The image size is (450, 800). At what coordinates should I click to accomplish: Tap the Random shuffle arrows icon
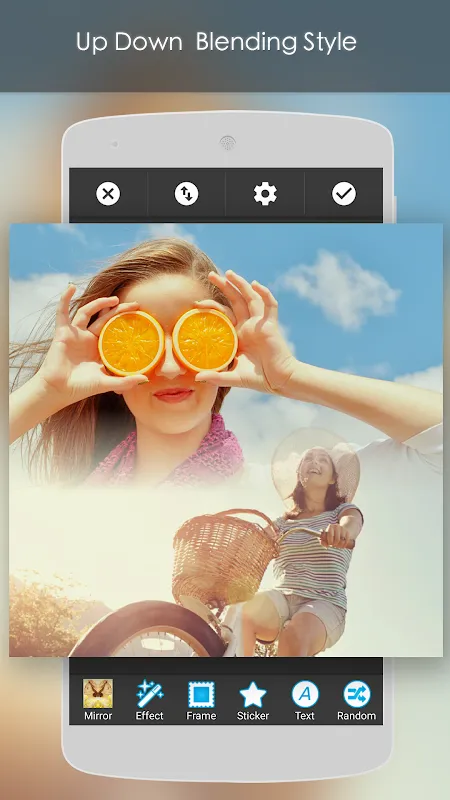point(357,694)
